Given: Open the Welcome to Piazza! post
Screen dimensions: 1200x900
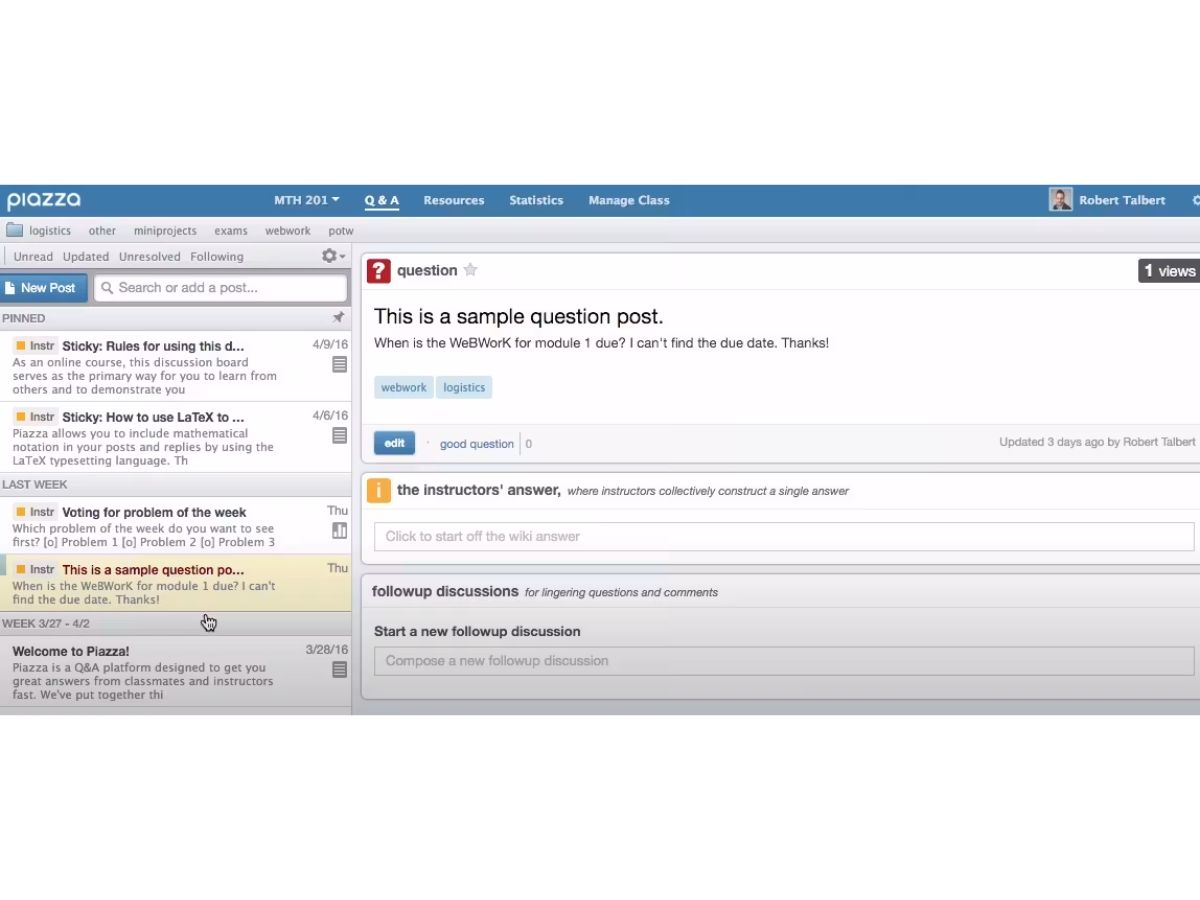Looking at the screenshot, I should [x=175, y=672].
